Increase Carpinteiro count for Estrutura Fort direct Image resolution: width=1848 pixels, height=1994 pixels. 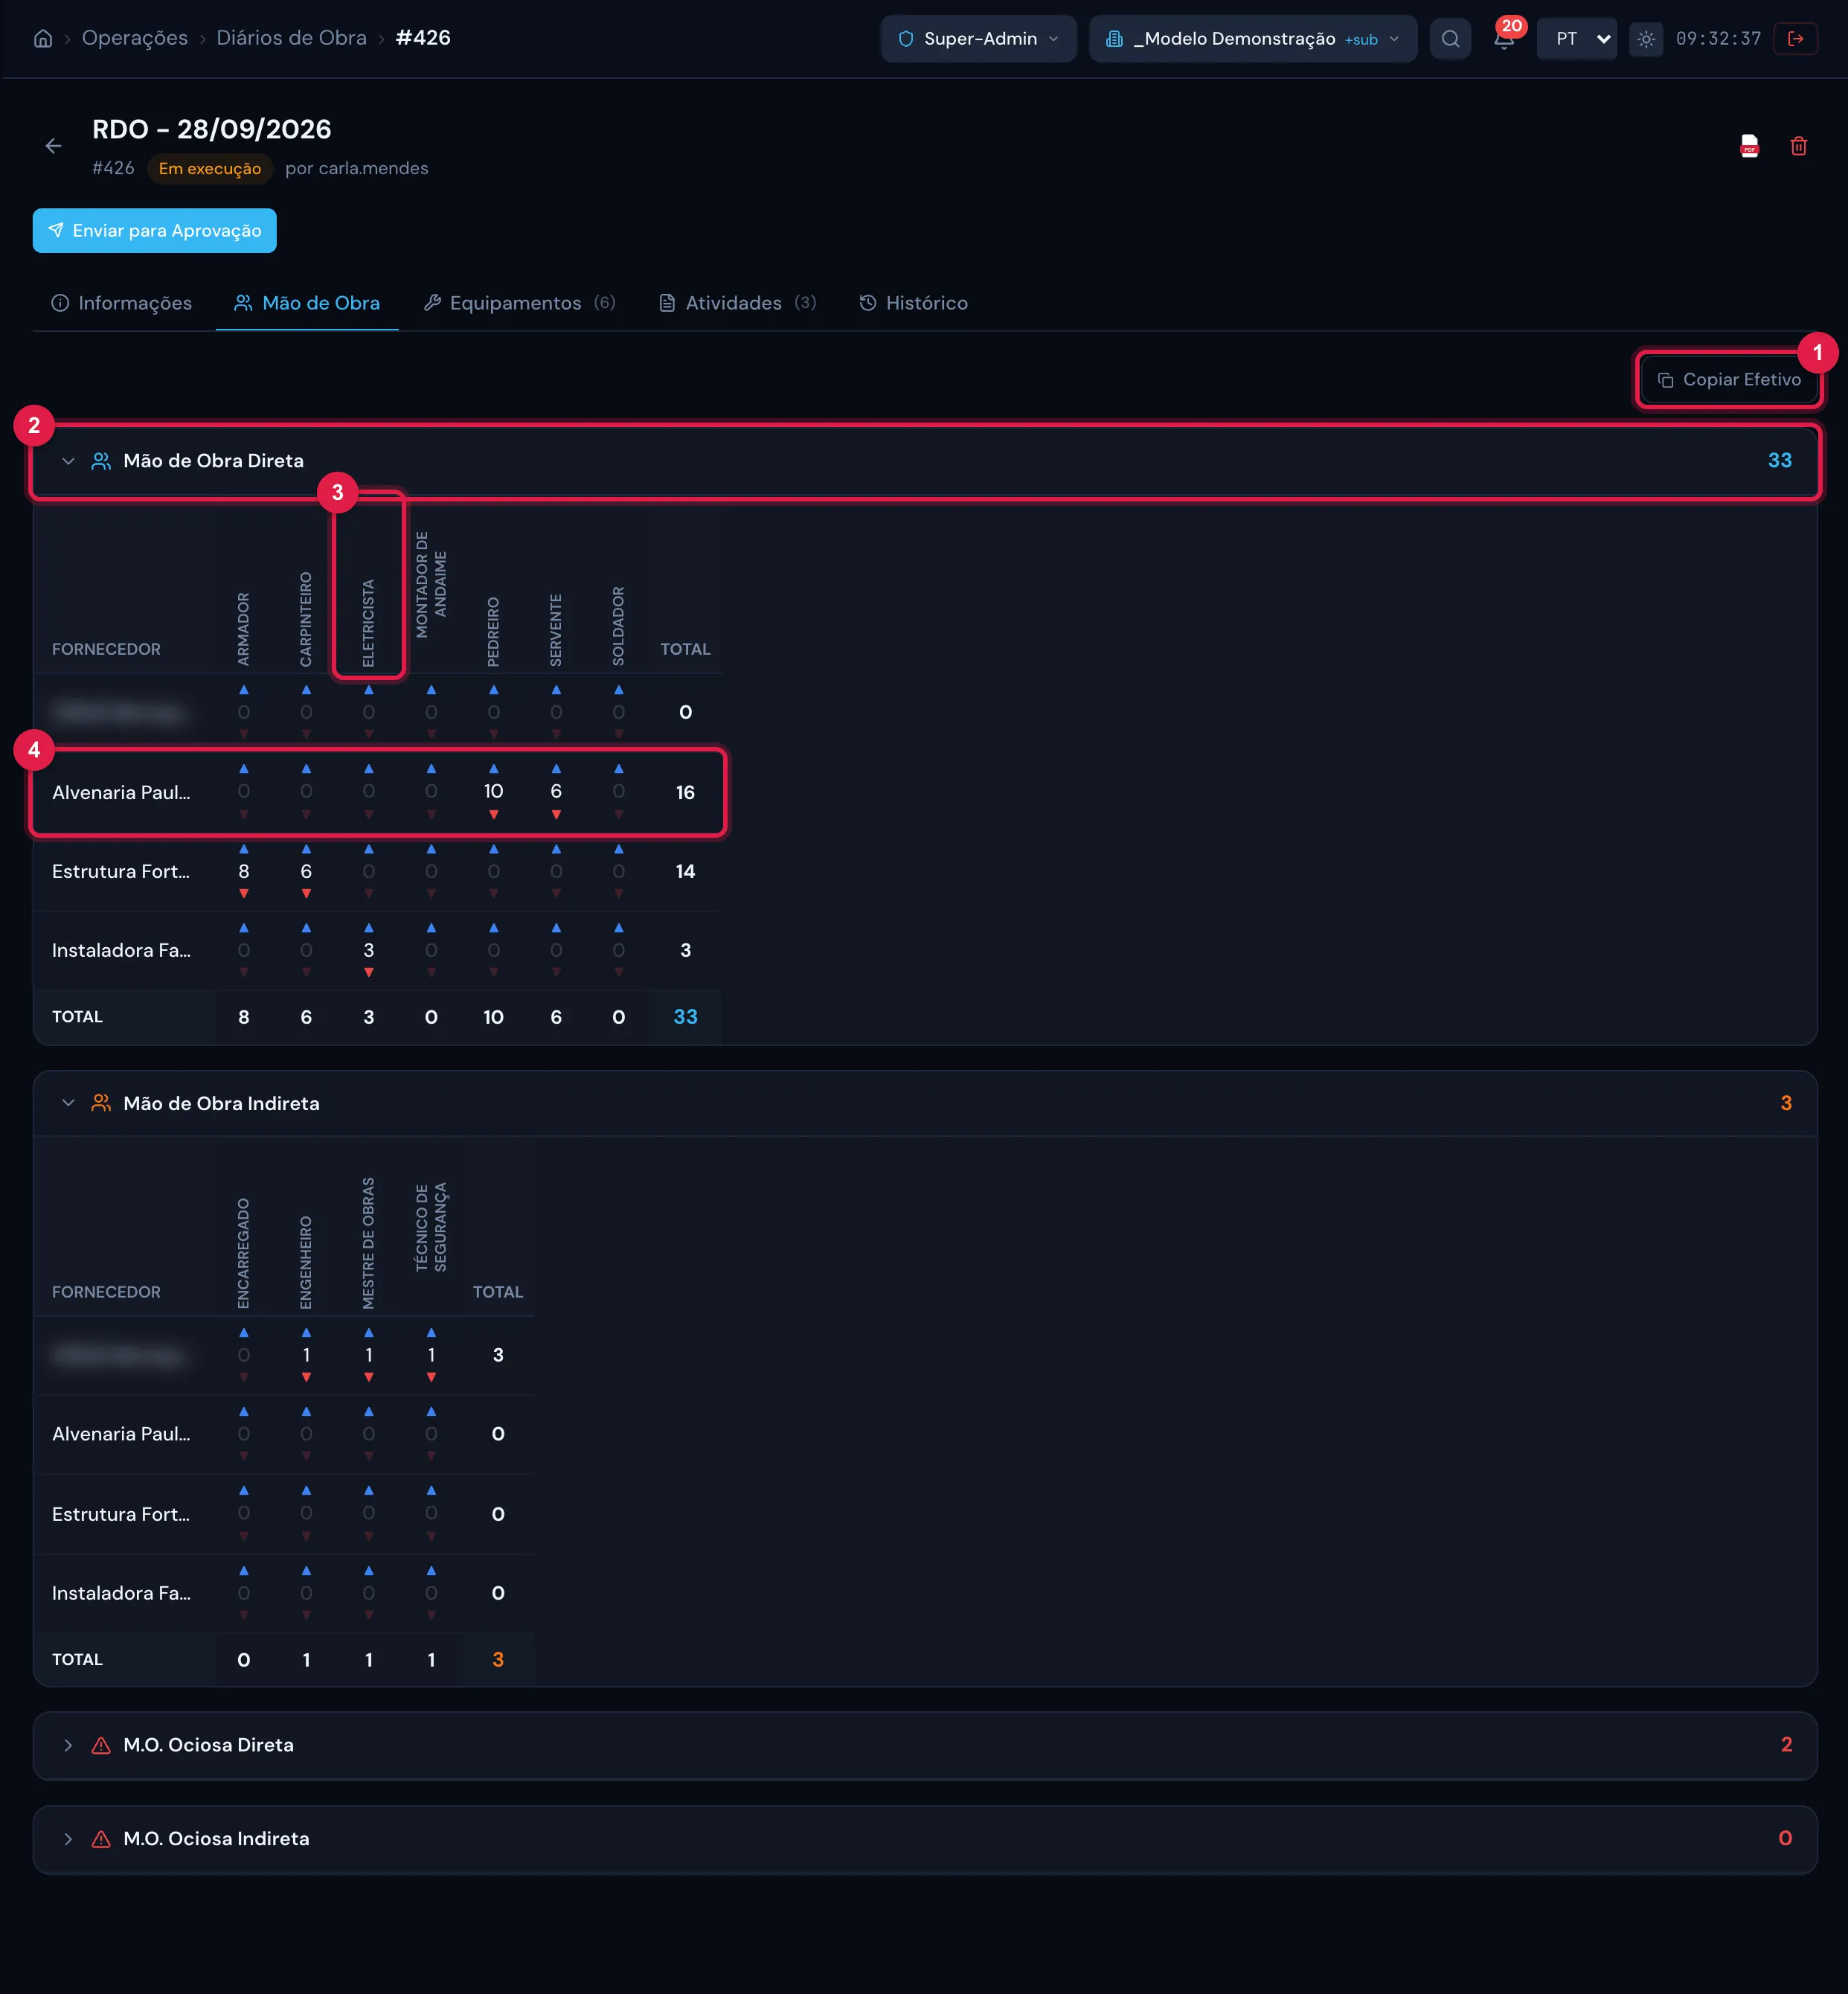[x=306, y=849]
